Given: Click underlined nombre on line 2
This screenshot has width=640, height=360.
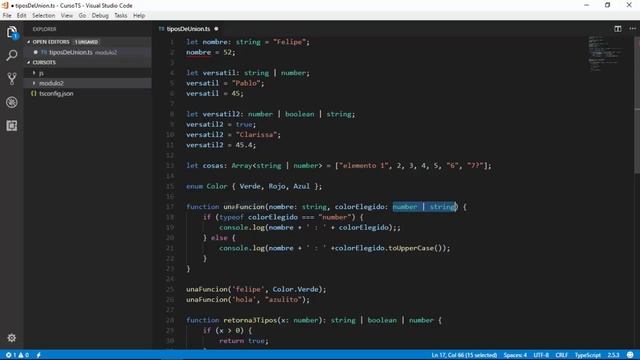Looking at the screenshot, I should pyautogui.click(x=198, y=52).
